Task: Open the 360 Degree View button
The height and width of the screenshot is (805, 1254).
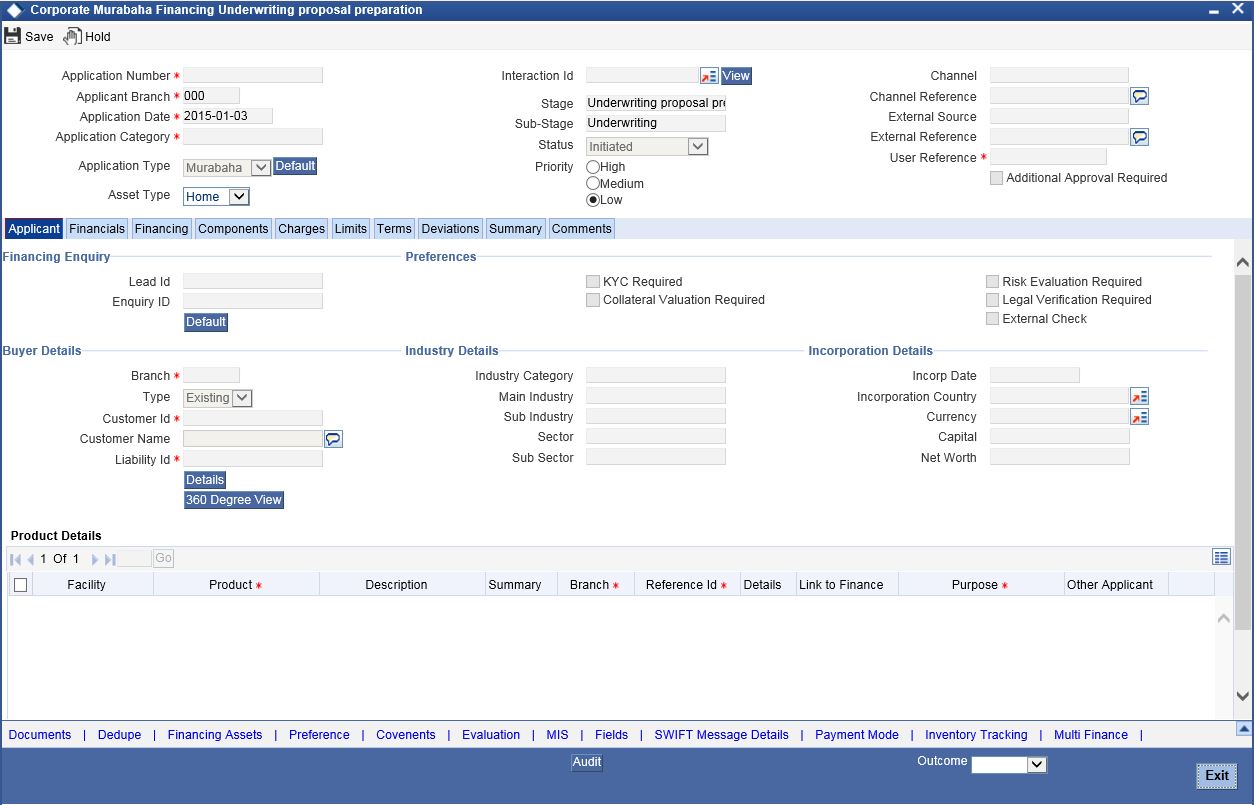Action: 234,500
